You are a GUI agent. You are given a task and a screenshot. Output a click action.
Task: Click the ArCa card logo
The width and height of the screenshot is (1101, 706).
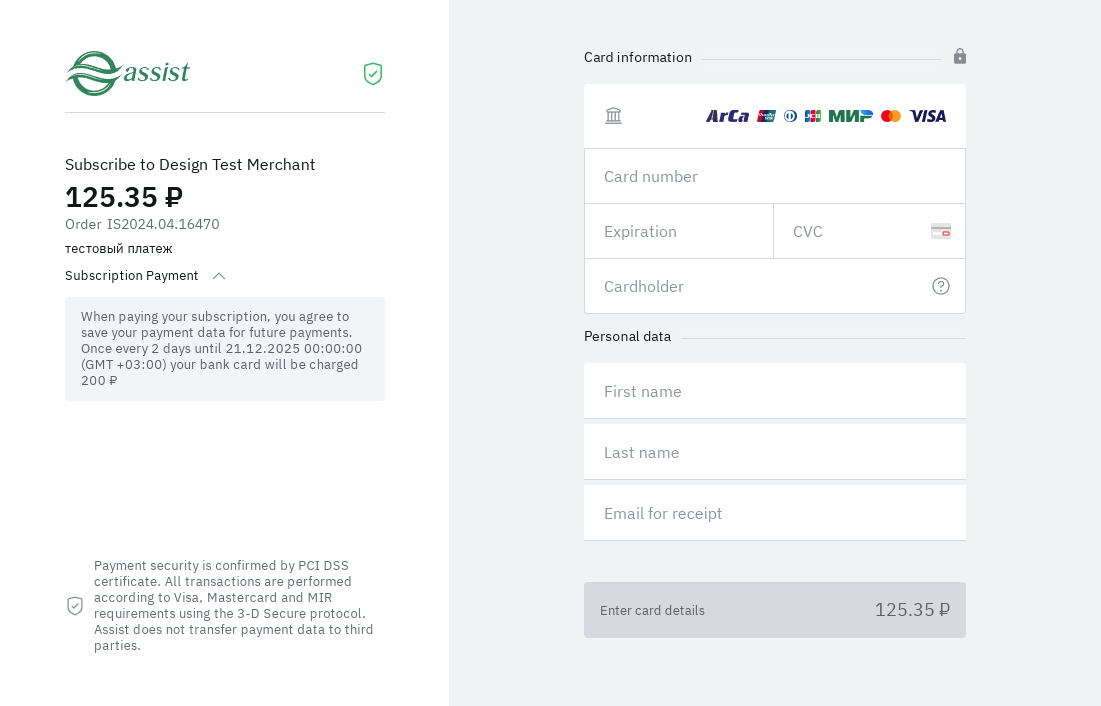click(x=727, y=116)
